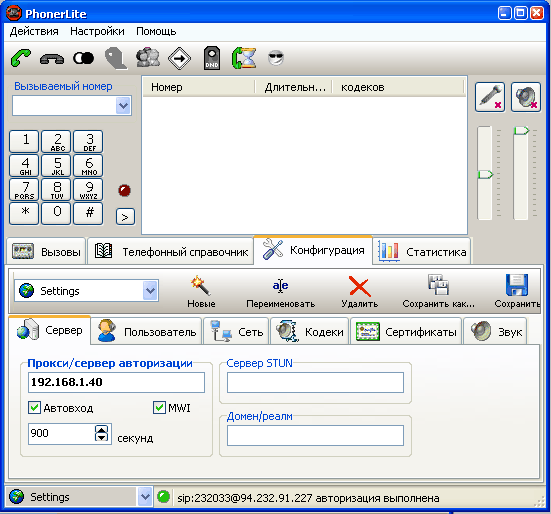Image resolution: width=551 pixels, height=514 pixels.
Task: Switch to the Вызовы tab
Action: point(46,252)
